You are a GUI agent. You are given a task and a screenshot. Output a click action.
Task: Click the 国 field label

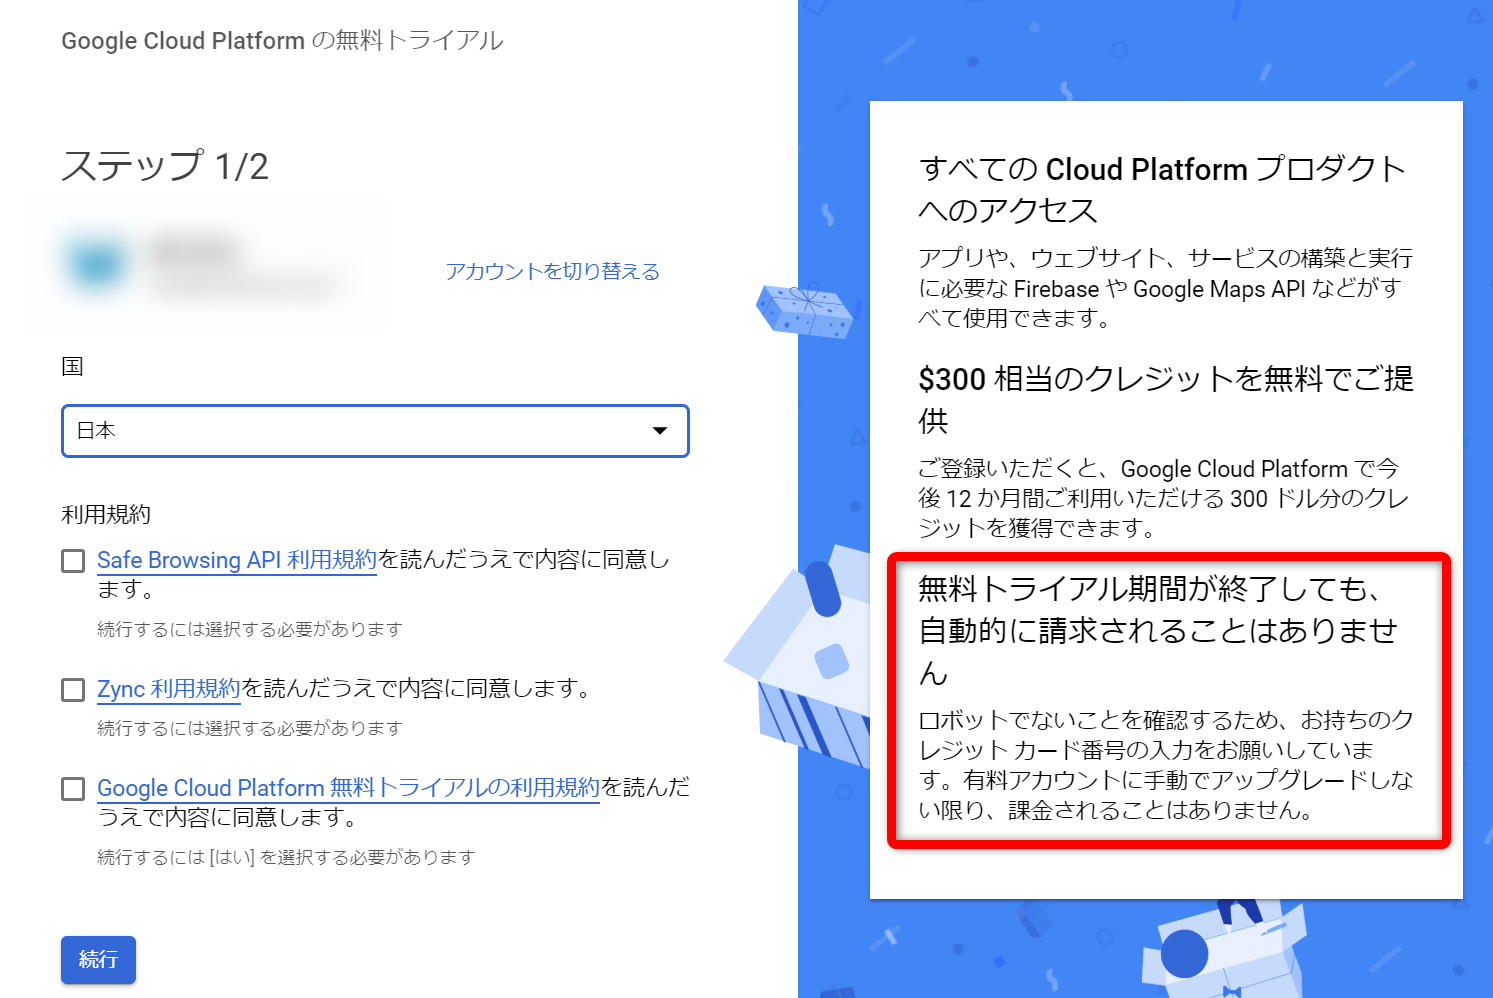click(x=72, y=366)
